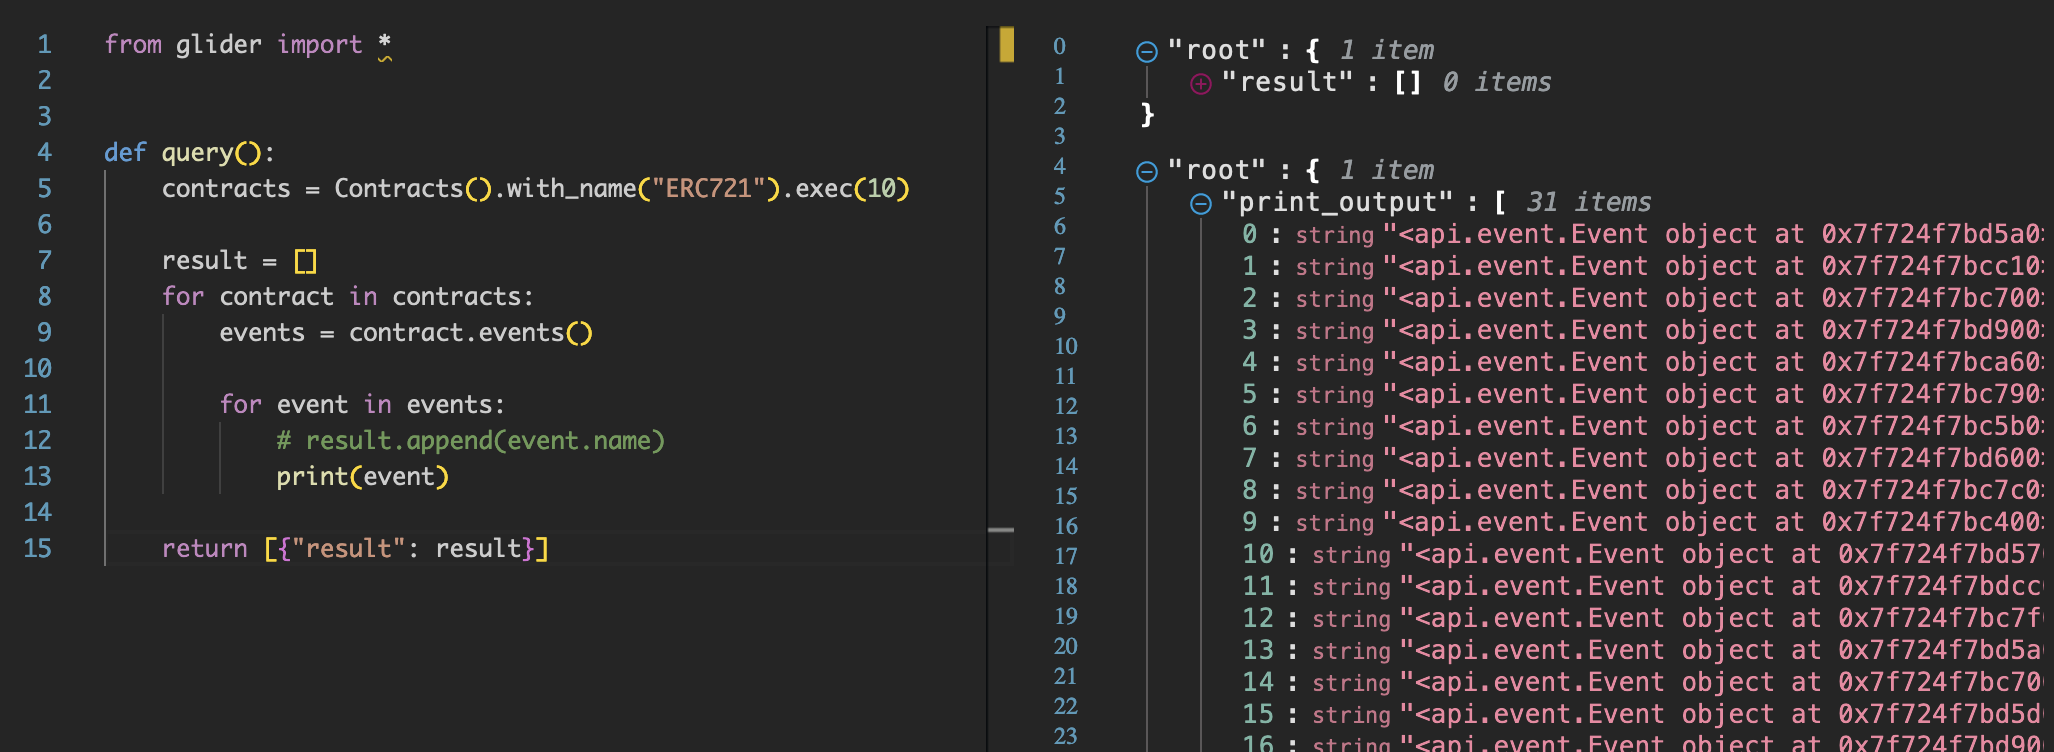The width and height of the screenshot is (2054, 752).
Task: Click the yellow marker in editor minimap
Action: pyautogui.click(x=1006, y=45)
